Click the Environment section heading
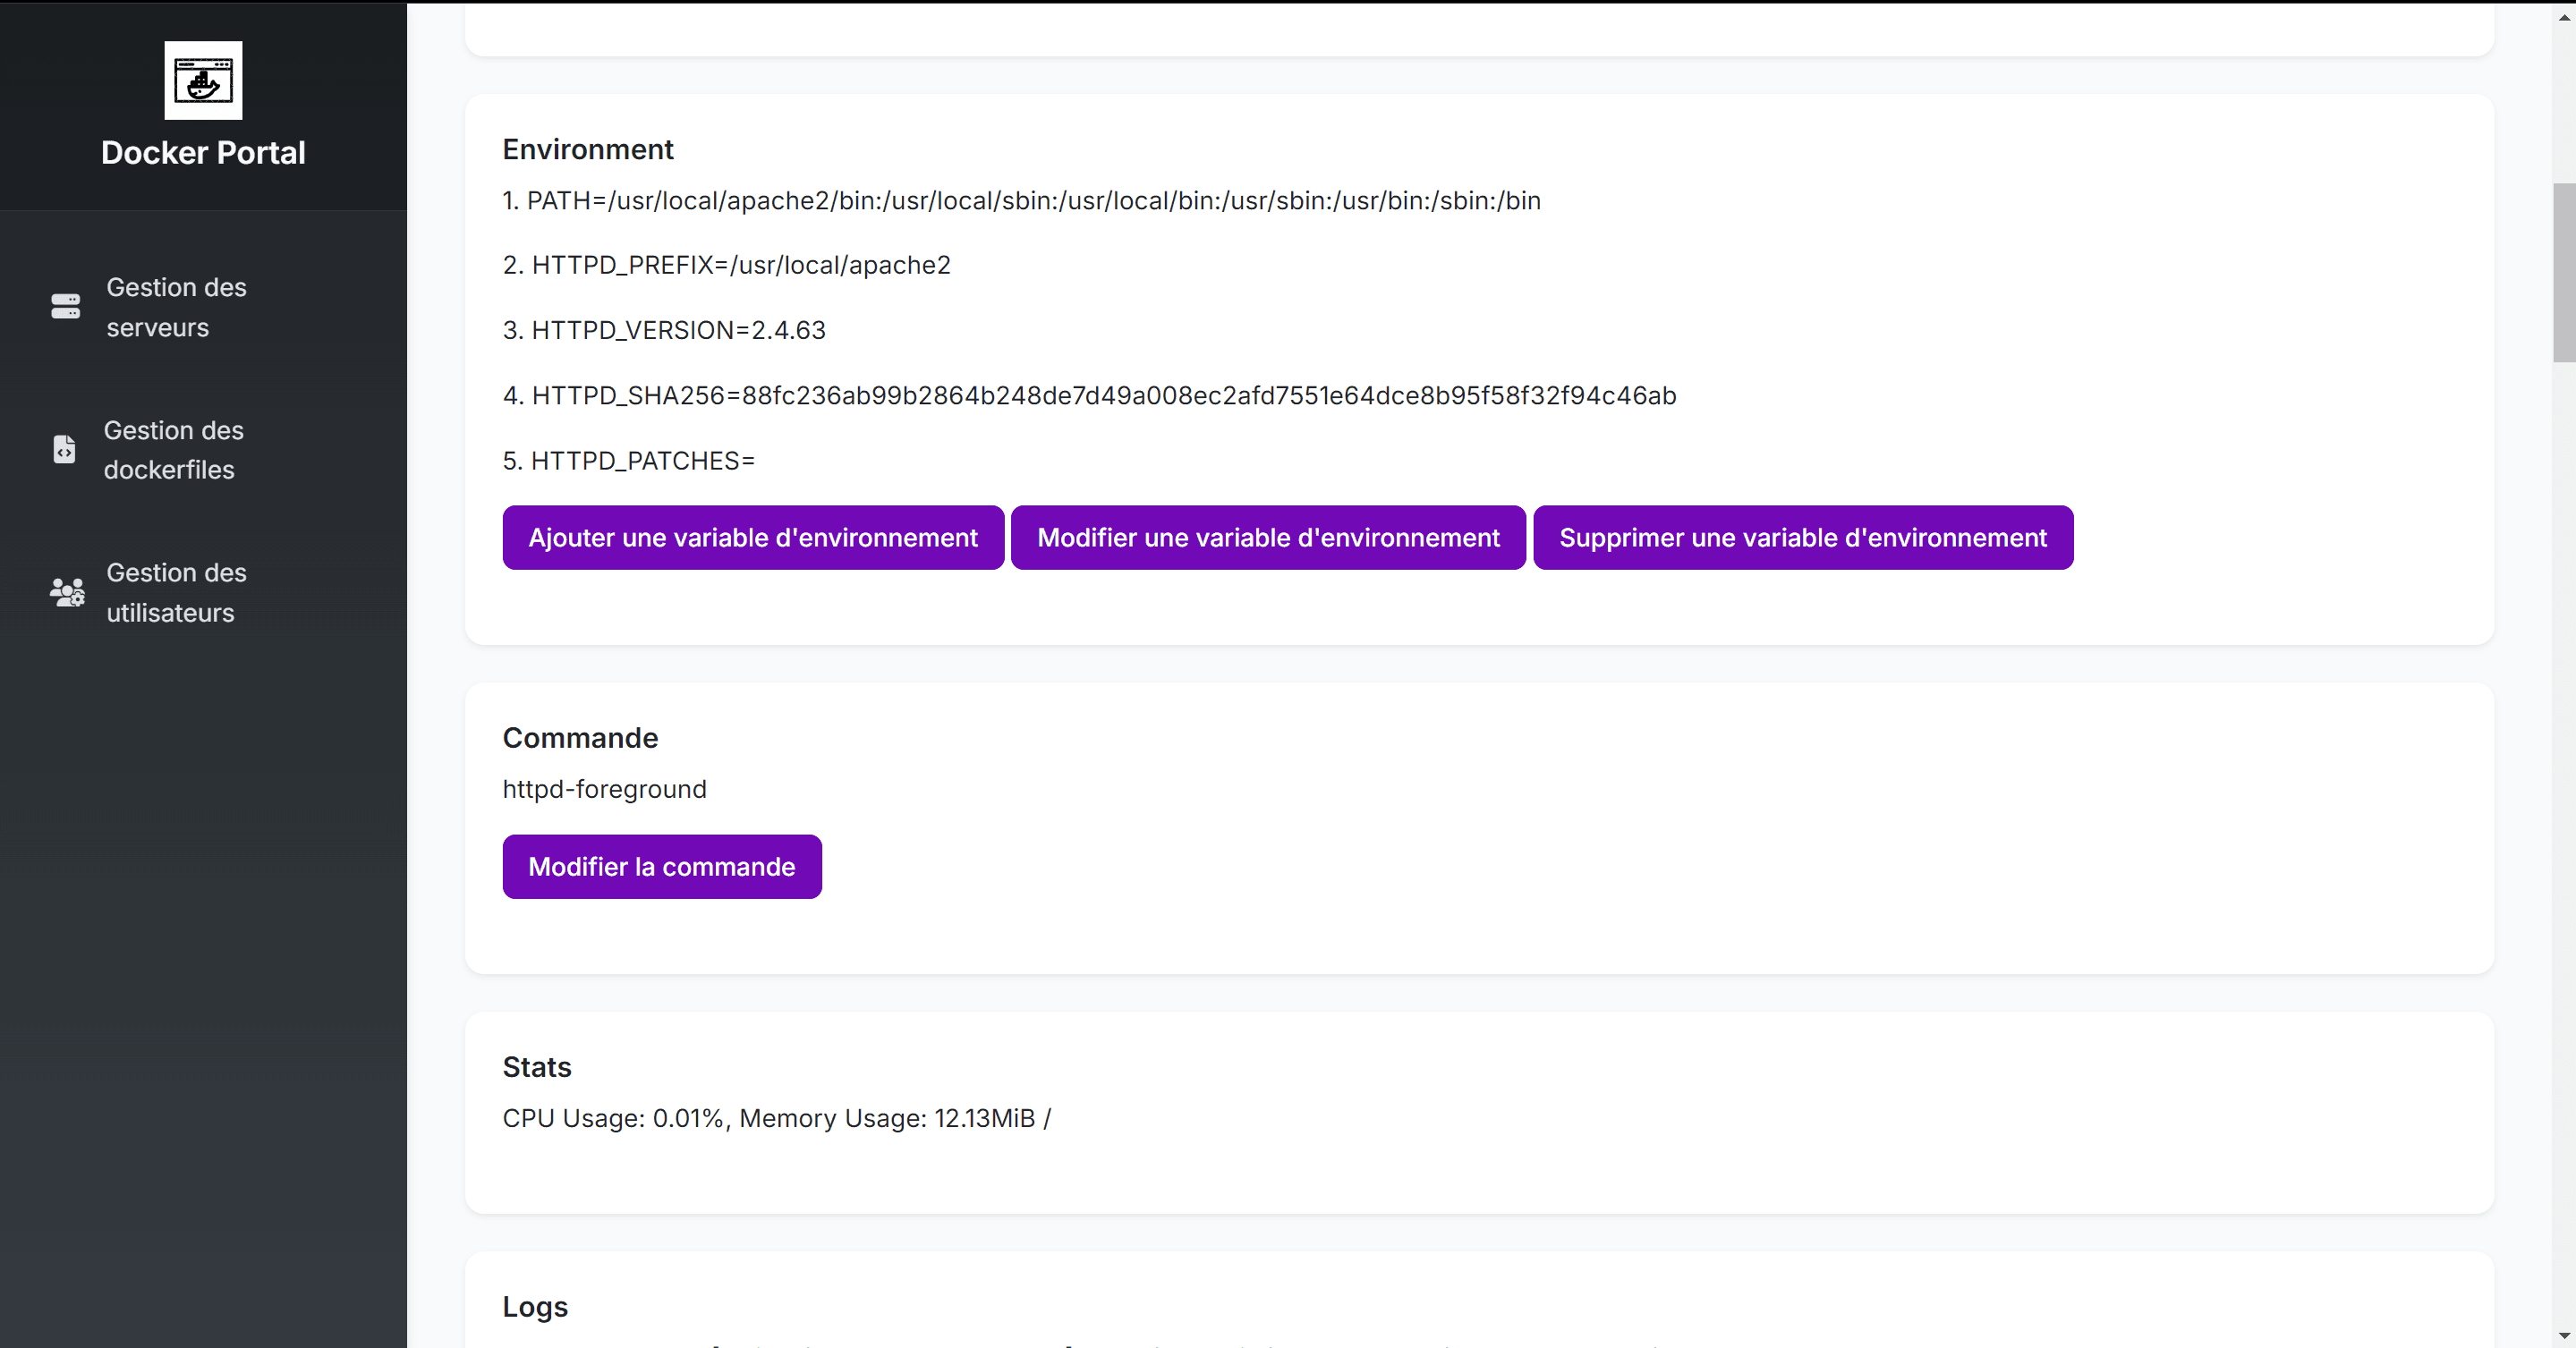This screenshot has width=2576, height=1348. point(588,149)
